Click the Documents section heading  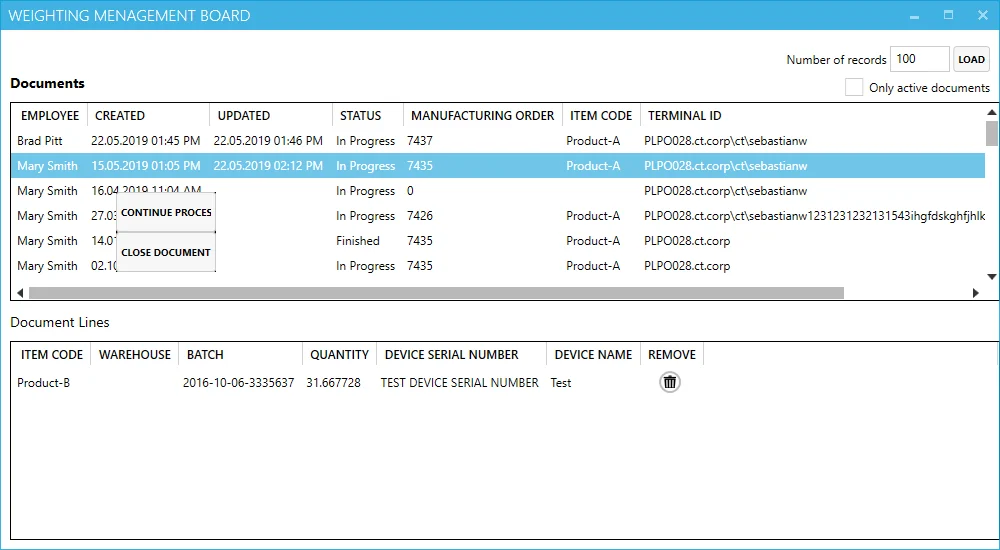(47, 83)
